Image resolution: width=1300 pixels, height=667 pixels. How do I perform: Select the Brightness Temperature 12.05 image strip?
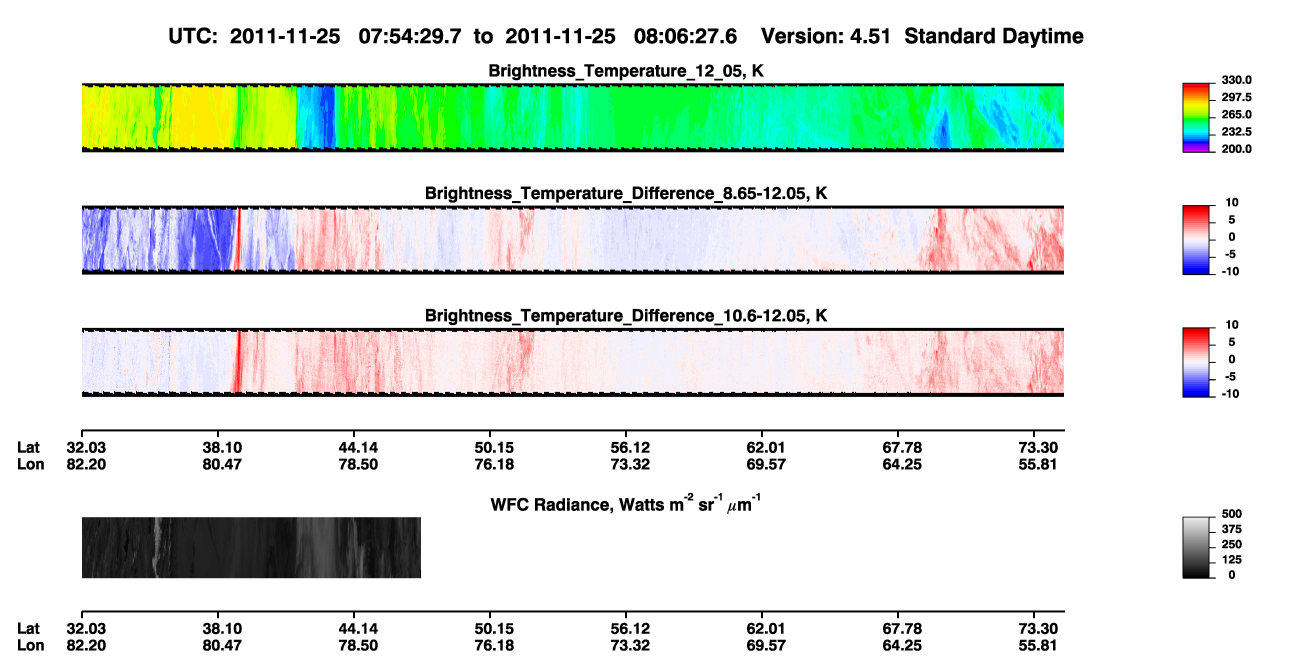pos(572,117)
